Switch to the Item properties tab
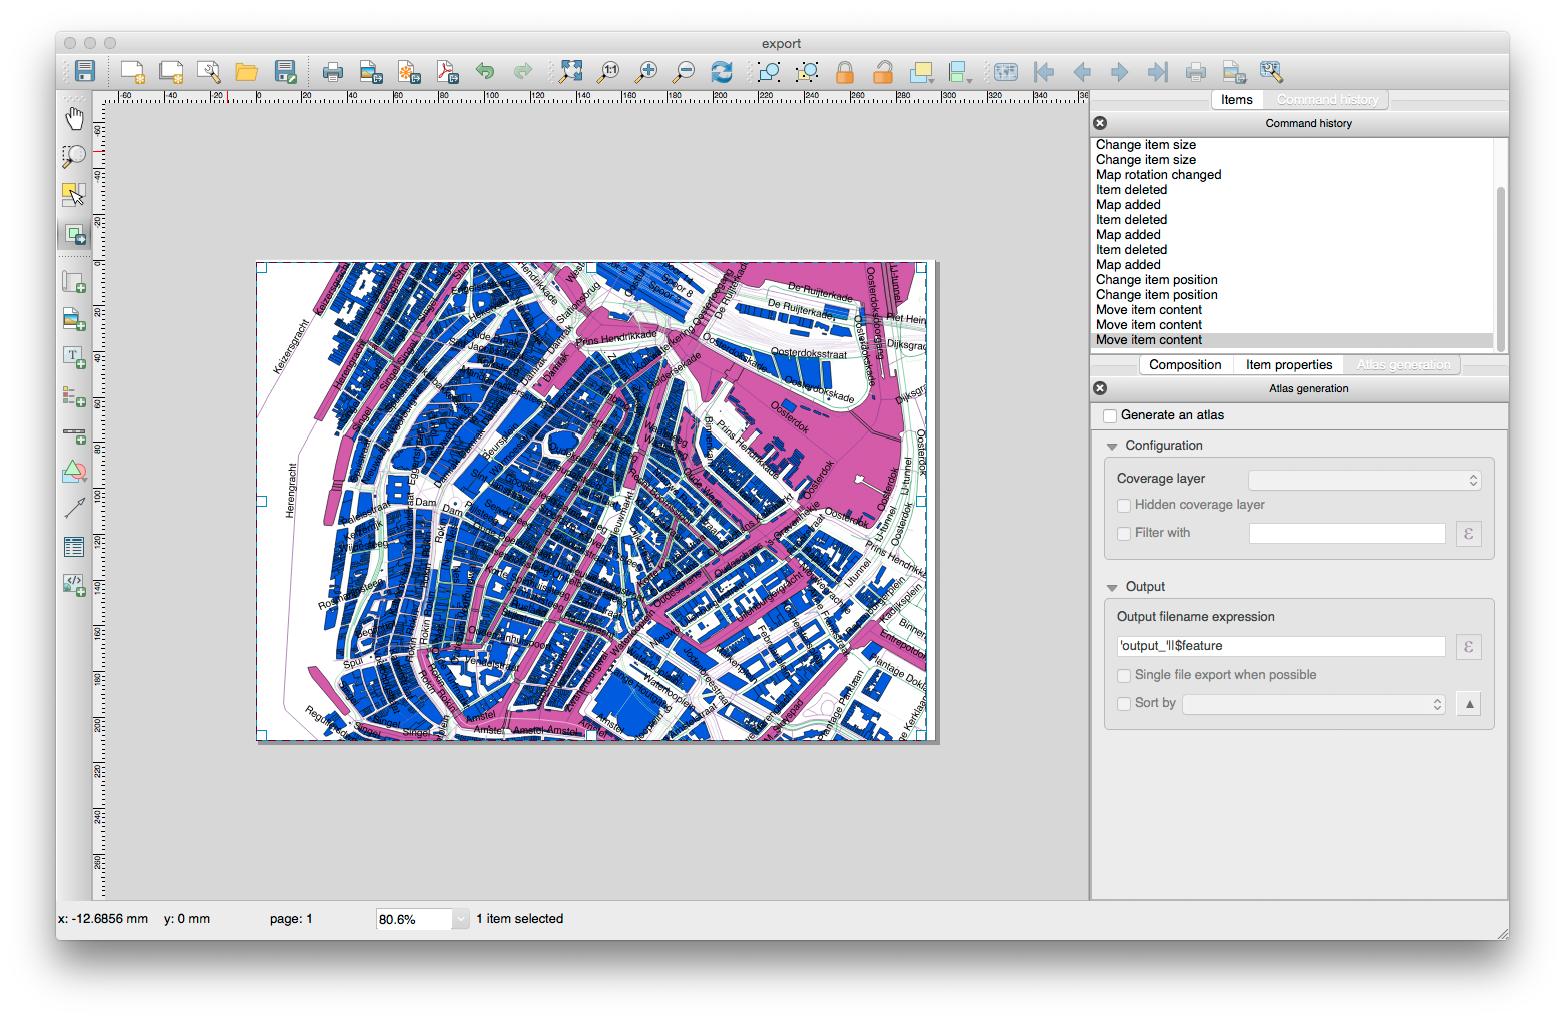The image size is (1565, 1020). tap(1288, 365)
